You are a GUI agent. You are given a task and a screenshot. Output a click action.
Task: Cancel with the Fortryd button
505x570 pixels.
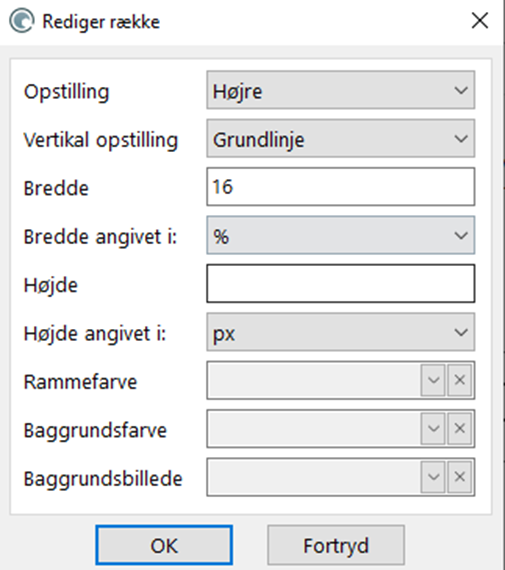point(336,545)
